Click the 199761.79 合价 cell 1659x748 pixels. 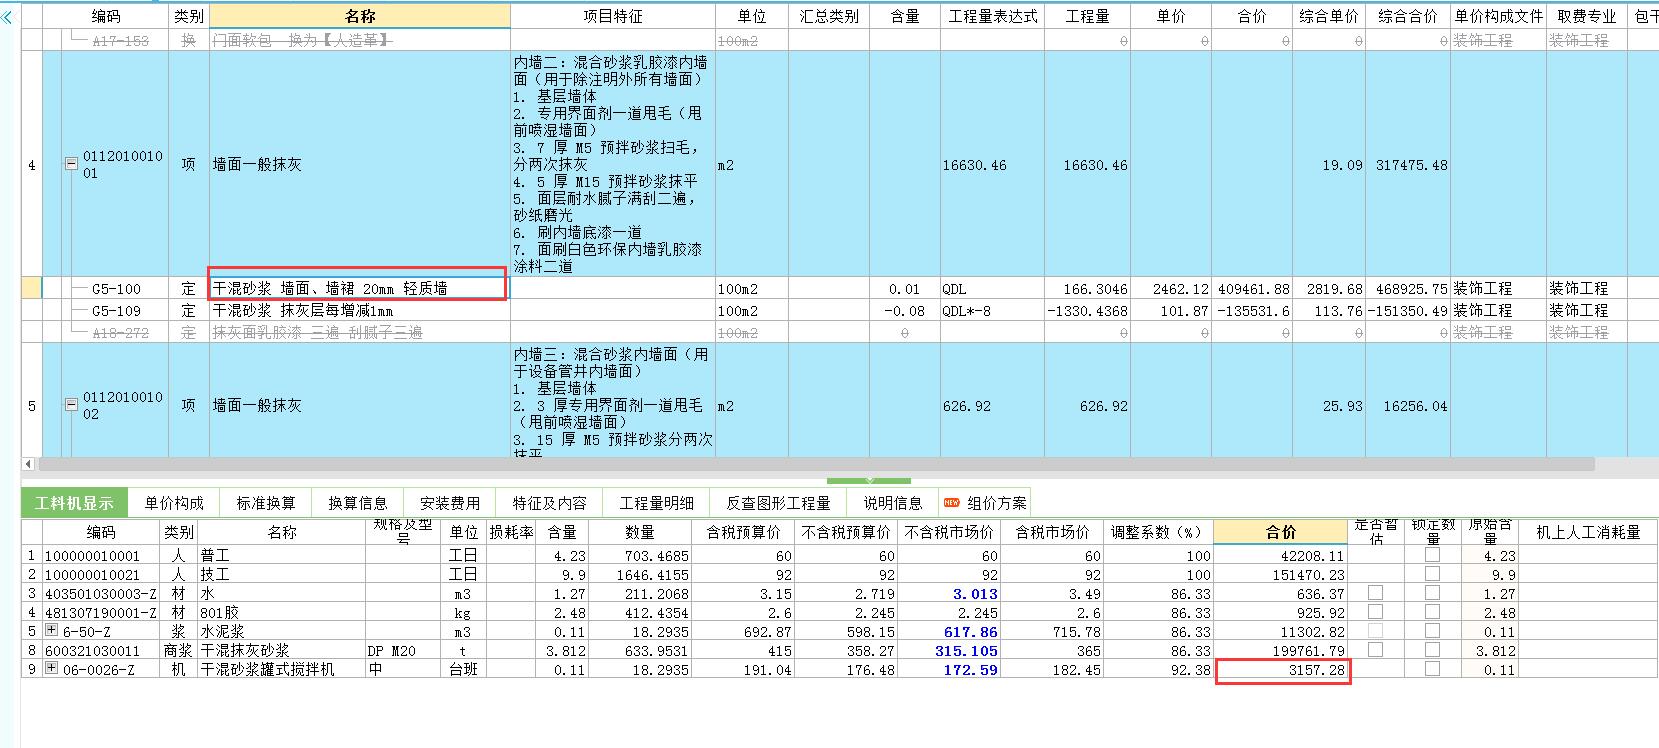(x=1283, y=650)
